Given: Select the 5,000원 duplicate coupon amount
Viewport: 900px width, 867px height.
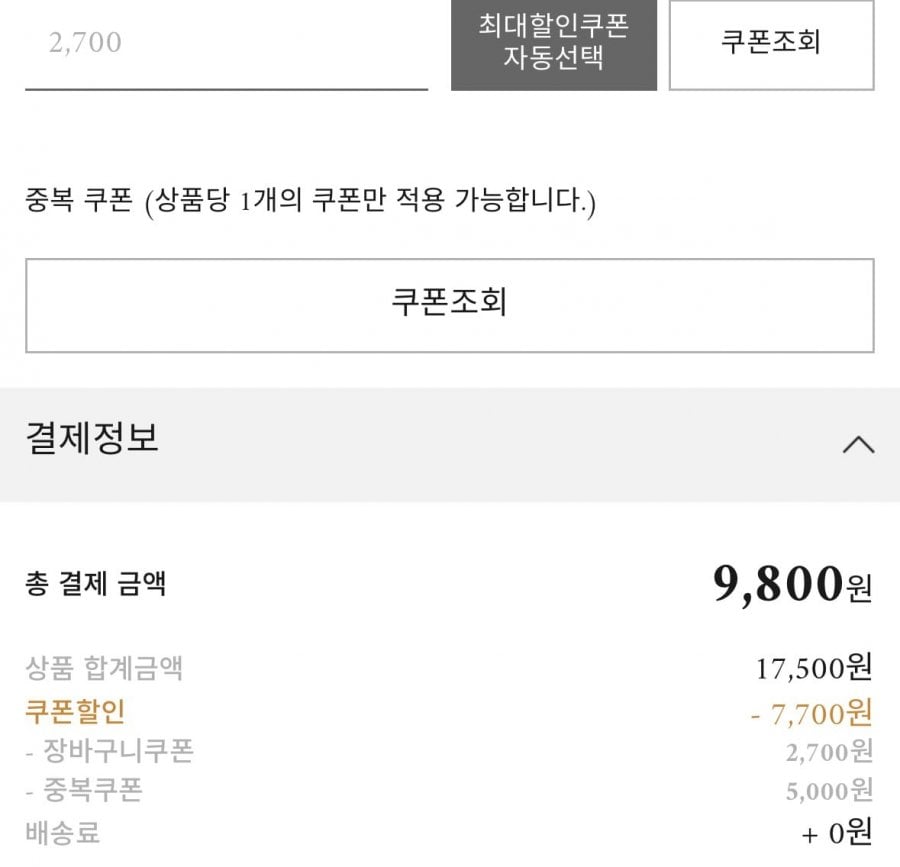Looking at the screenshot, I should coord(829,791).
